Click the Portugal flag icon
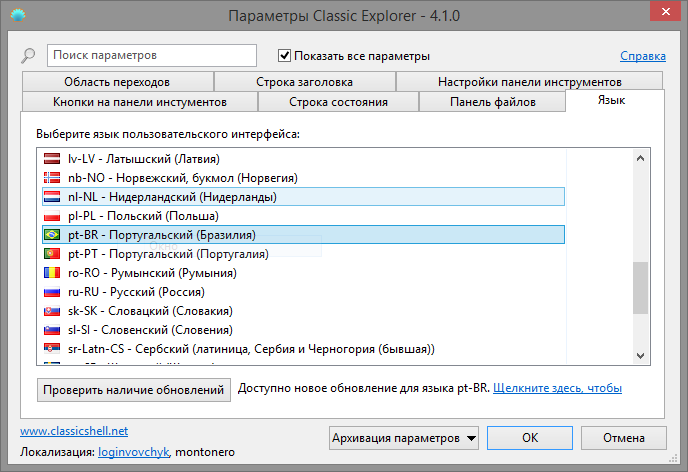This screenshot has height=472, width=688. point(53,254)
